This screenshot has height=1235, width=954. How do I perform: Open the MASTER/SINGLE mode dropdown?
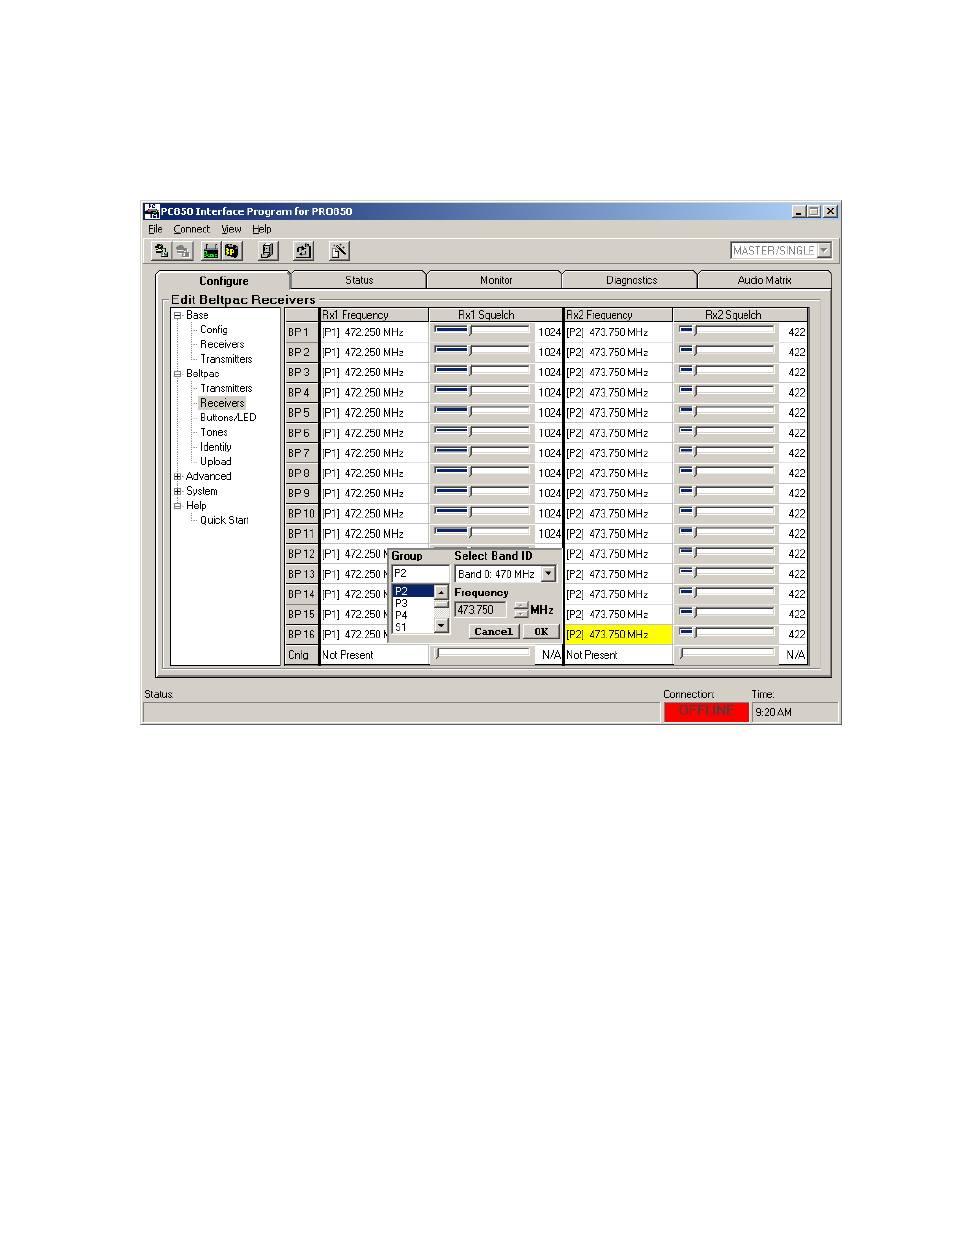pyautogui.click(x=825, y=250)
